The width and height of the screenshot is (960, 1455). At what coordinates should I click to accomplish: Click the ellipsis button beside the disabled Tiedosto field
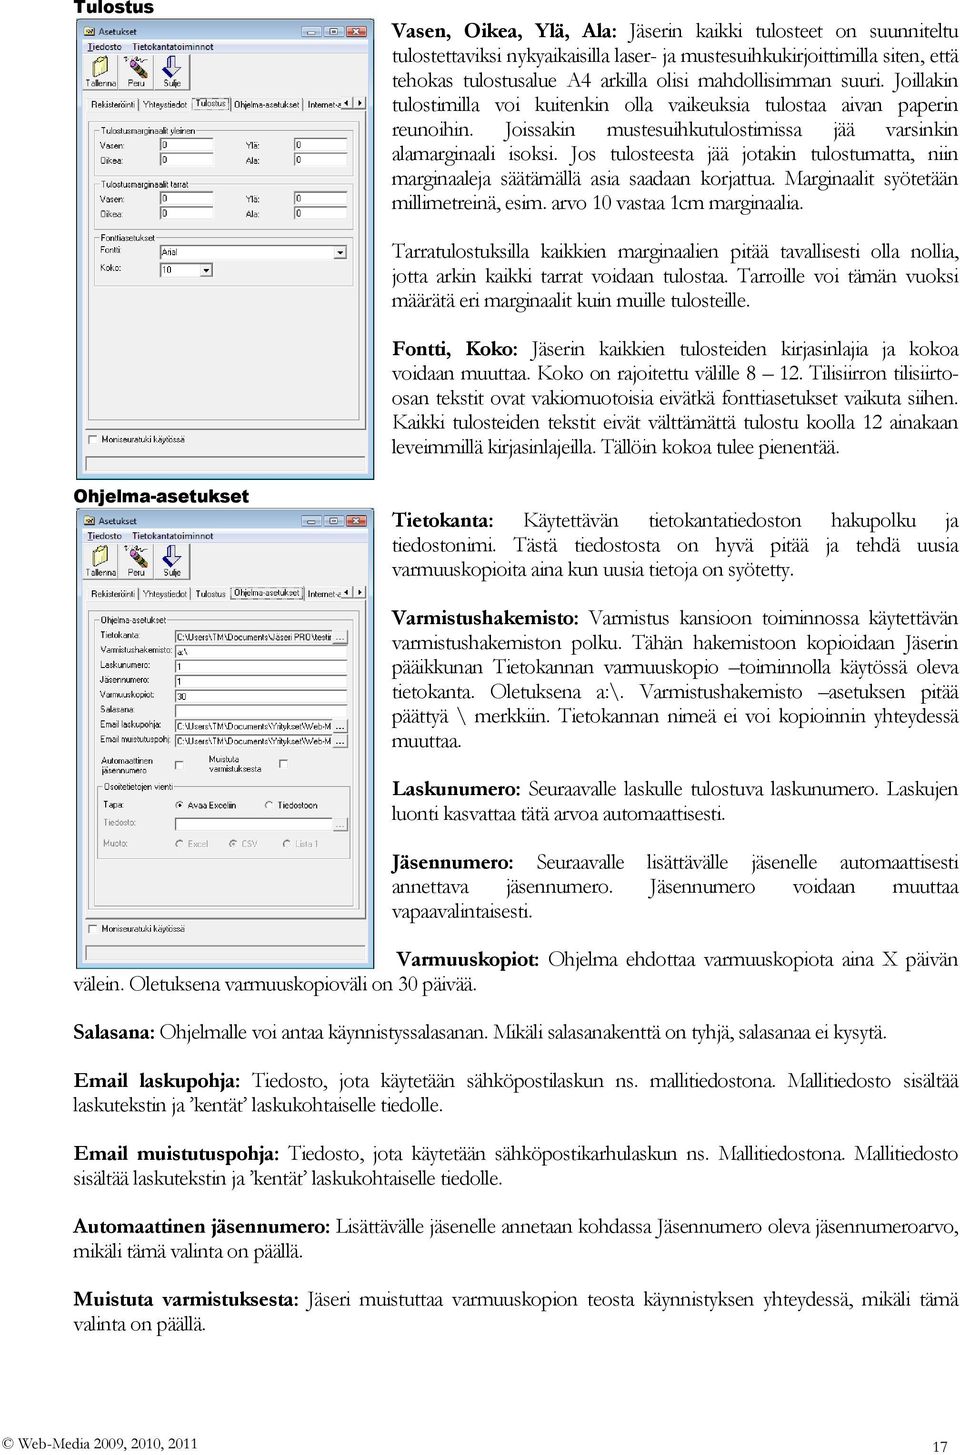[x=341, y=824]
